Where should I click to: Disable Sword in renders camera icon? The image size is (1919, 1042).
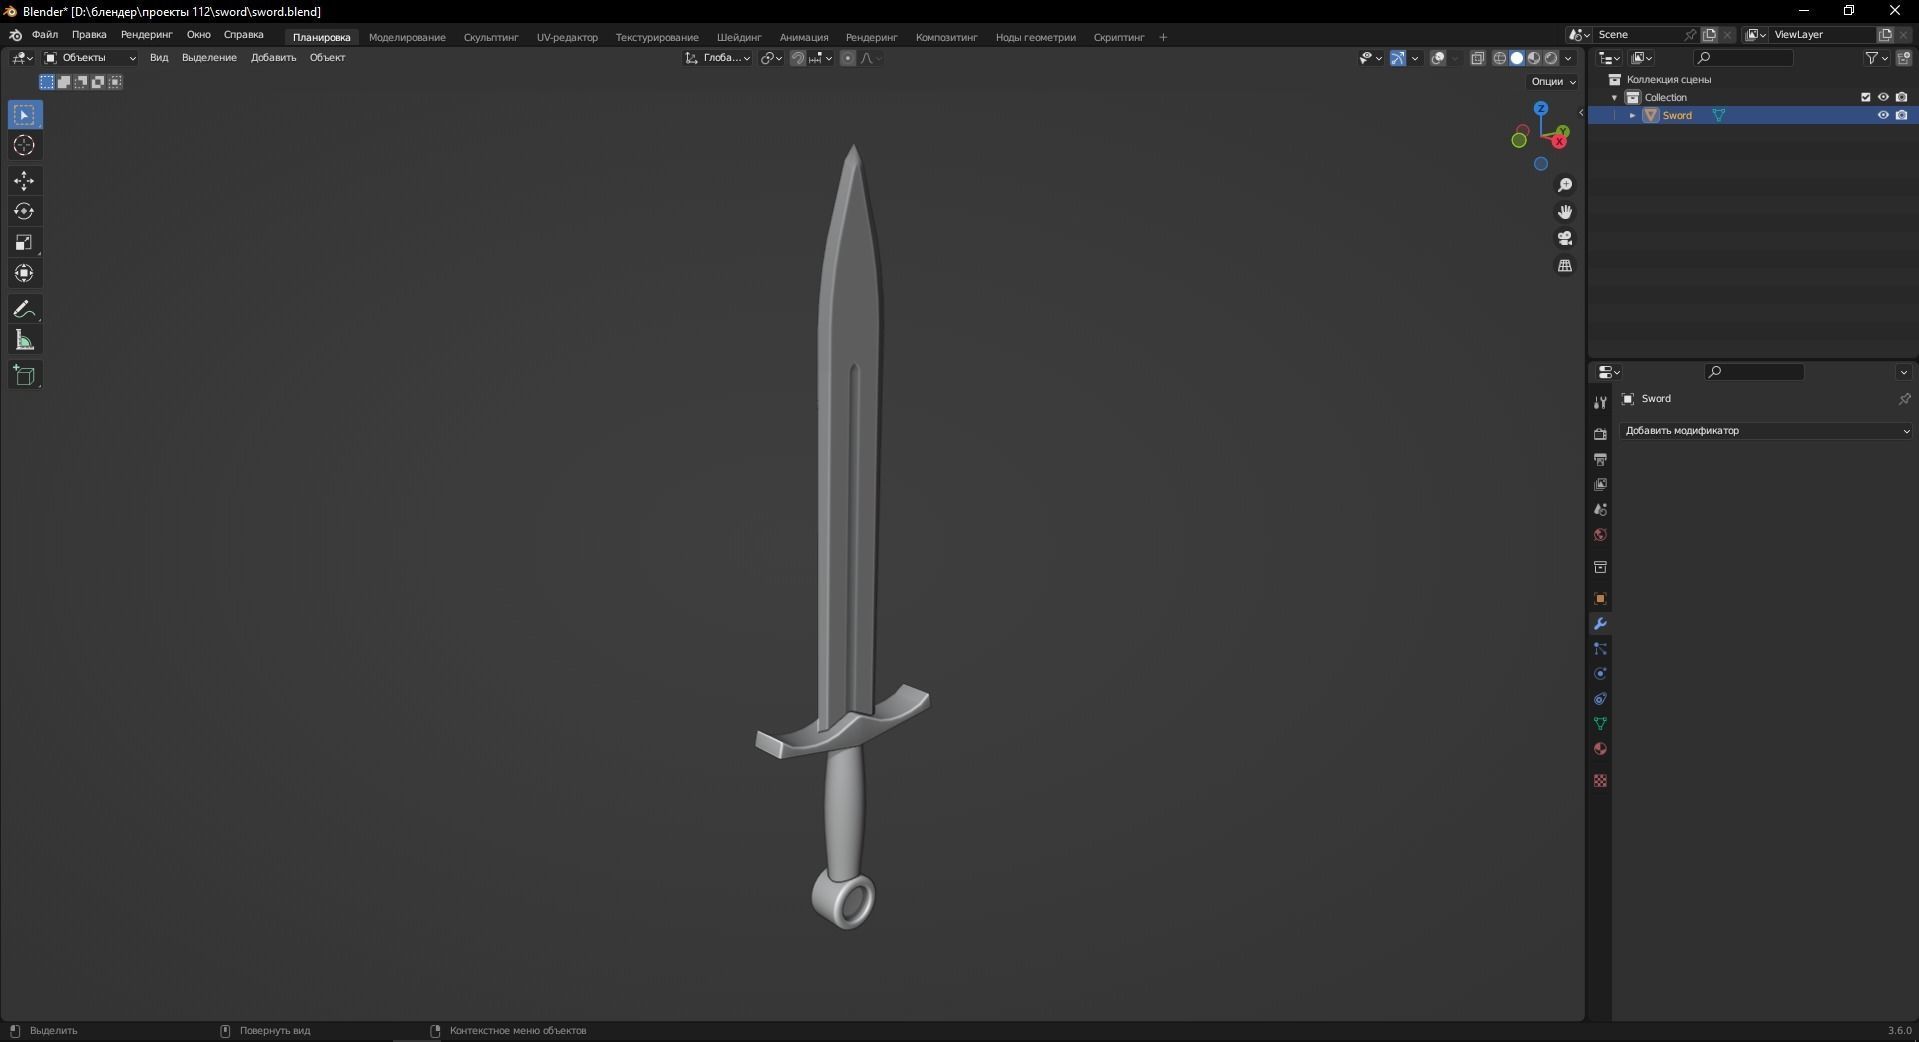(x=1901, y=115)
